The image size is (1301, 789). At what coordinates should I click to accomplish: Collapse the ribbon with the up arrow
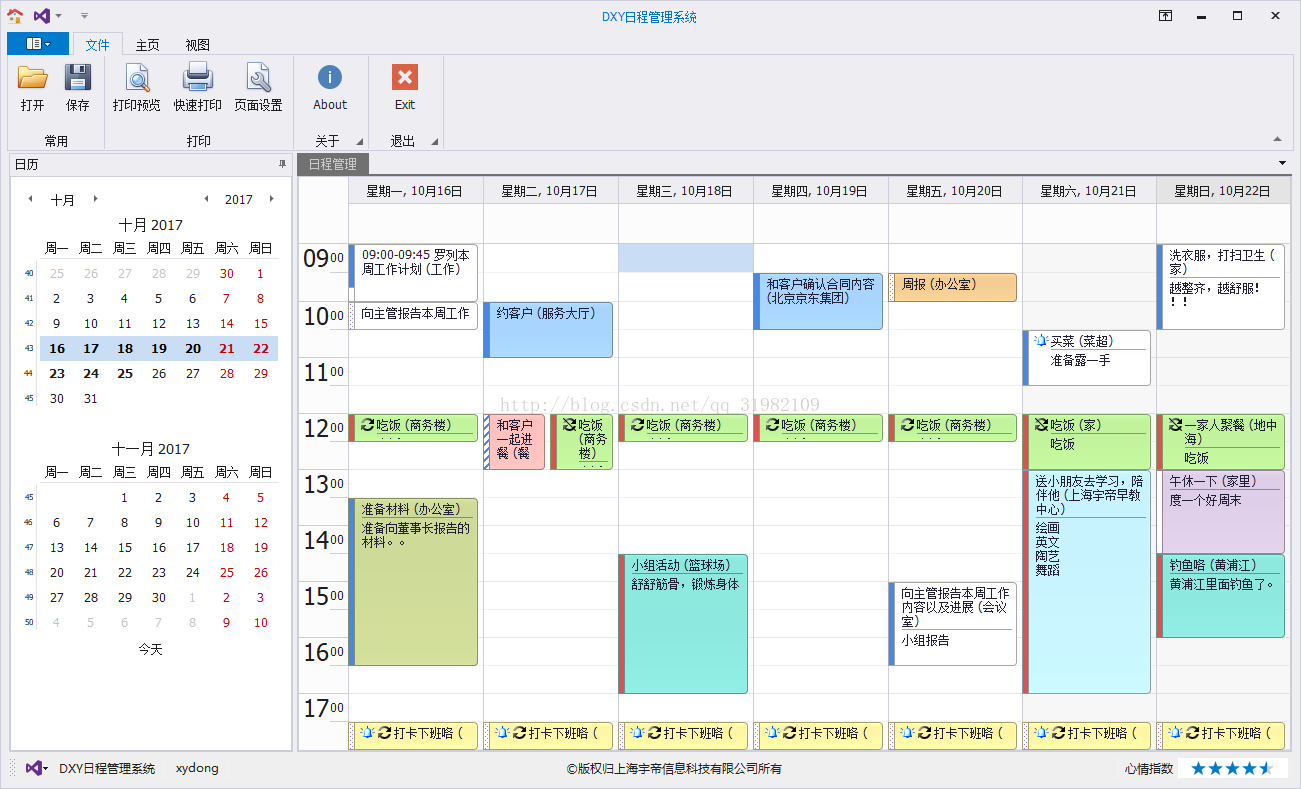tap(1277, 139)
